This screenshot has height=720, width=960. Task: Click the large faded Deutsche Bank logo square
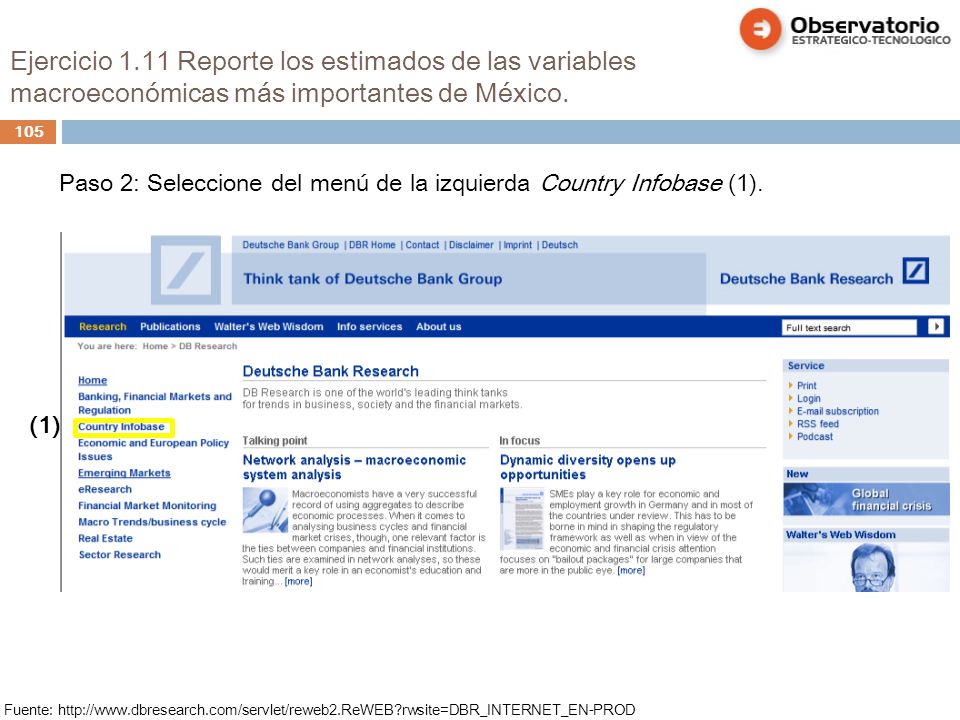coord(186,270)
